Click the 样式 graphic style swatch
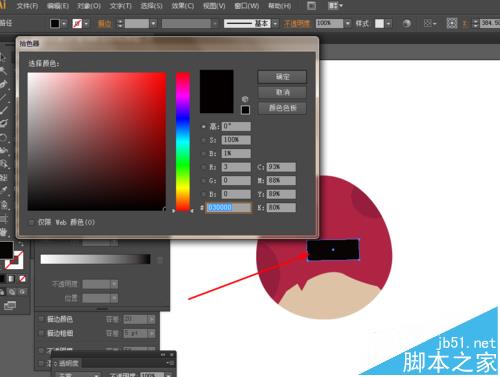 click(379, 23)
